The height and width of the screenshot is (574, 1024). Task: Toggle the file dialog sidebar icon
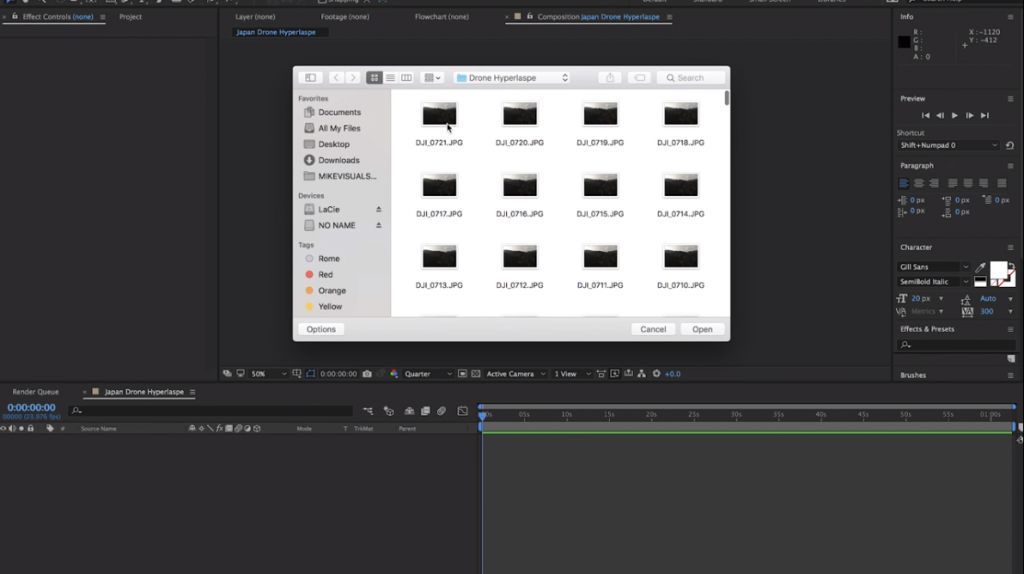click(x=311, y=78)
